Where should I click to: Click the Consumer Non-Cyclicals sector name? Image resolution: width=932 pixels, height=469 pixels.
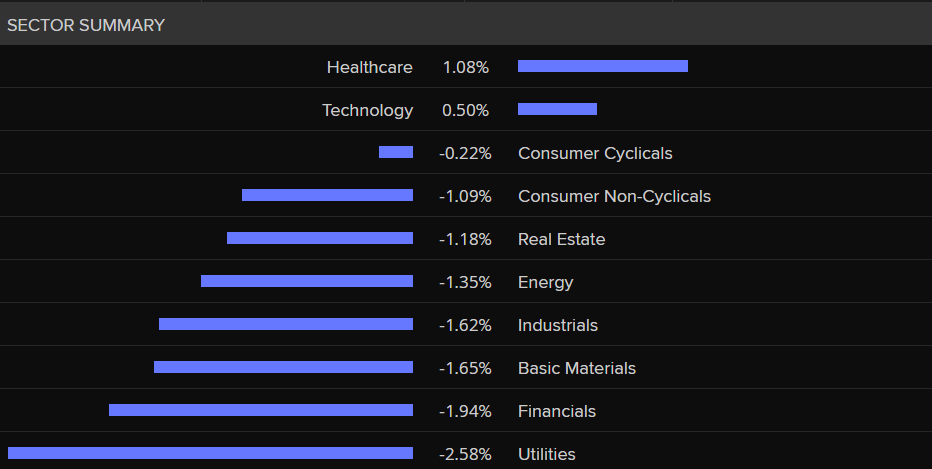pos(614,196)
